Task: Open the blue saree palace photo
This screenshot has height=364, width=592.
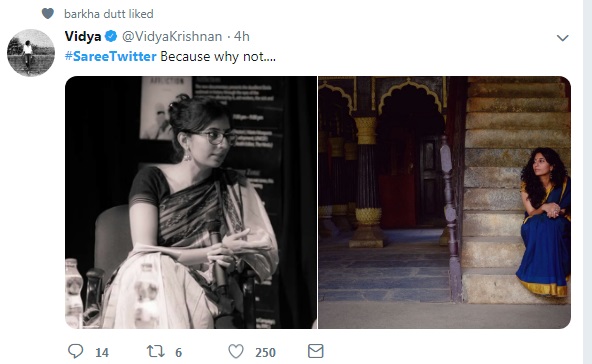Action: (444, 202)
